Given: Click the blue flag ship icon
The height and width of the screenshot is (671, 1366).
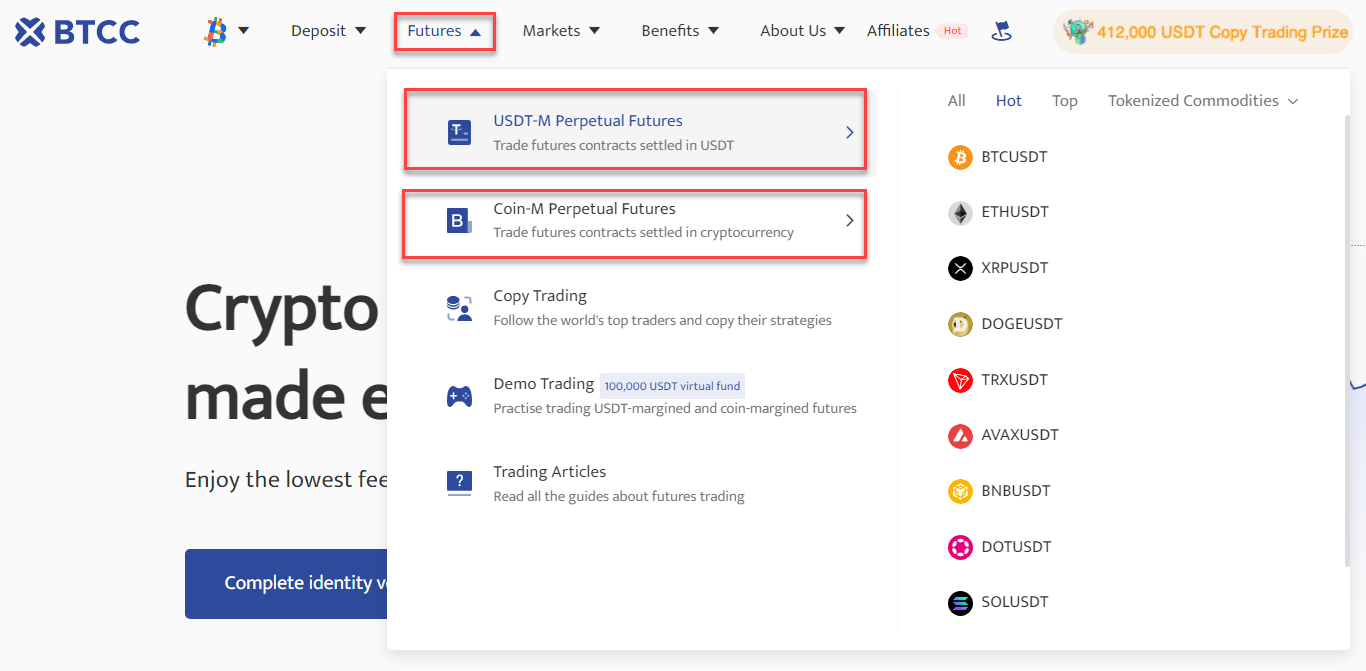Looking at the screenshot, I should [x=1001, y=31].
